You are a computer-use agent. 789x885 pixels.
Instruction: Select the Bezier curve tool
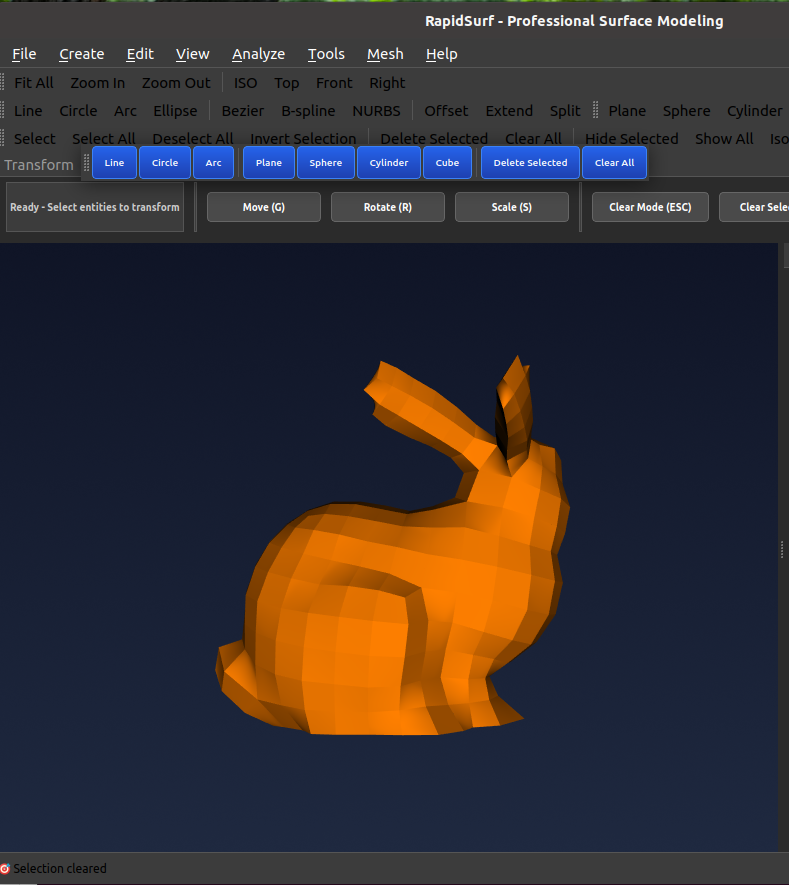[x=243, y=111]
